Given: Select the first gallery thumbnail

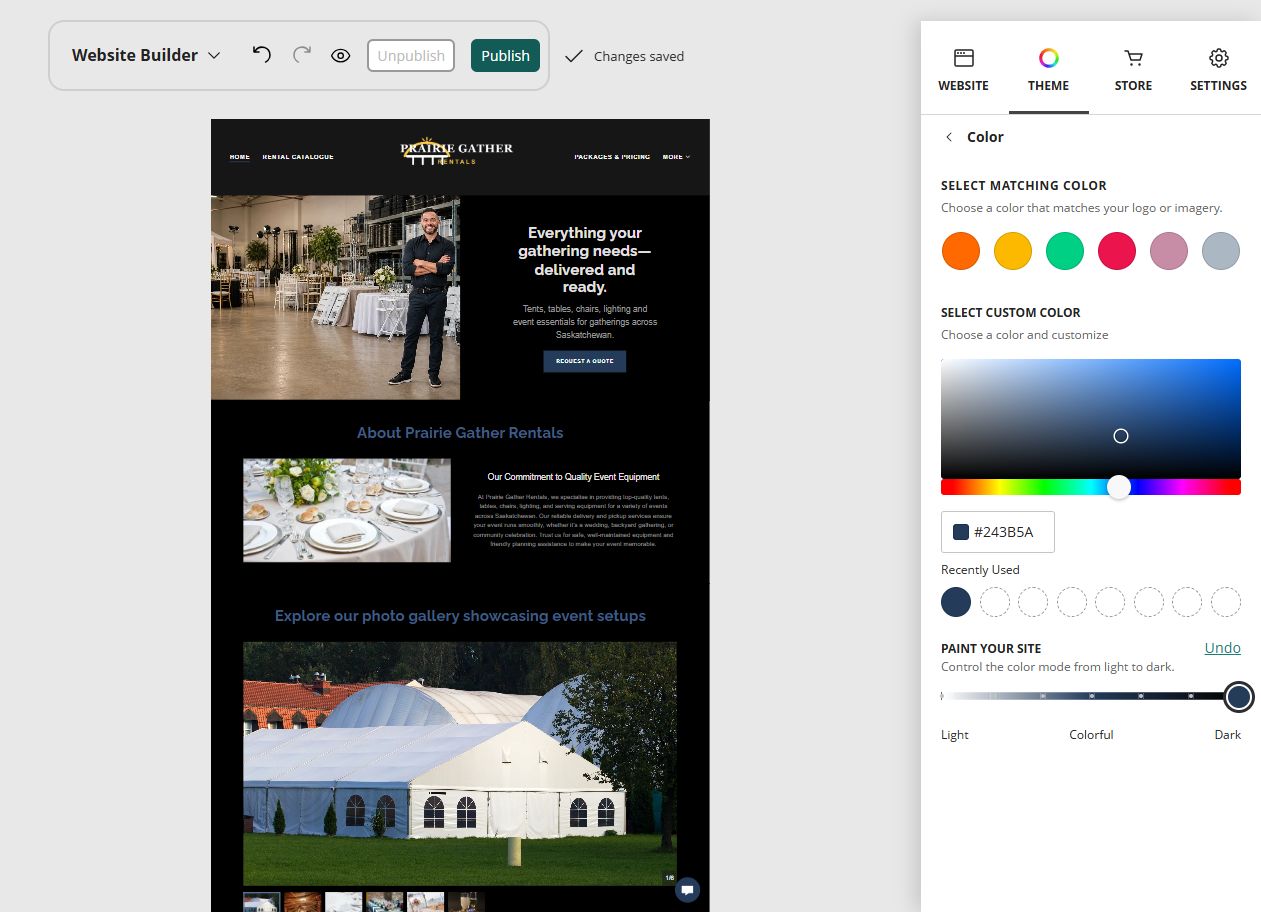Looking at the screenshot, I should pyautogui.click(x=262, y=902).
